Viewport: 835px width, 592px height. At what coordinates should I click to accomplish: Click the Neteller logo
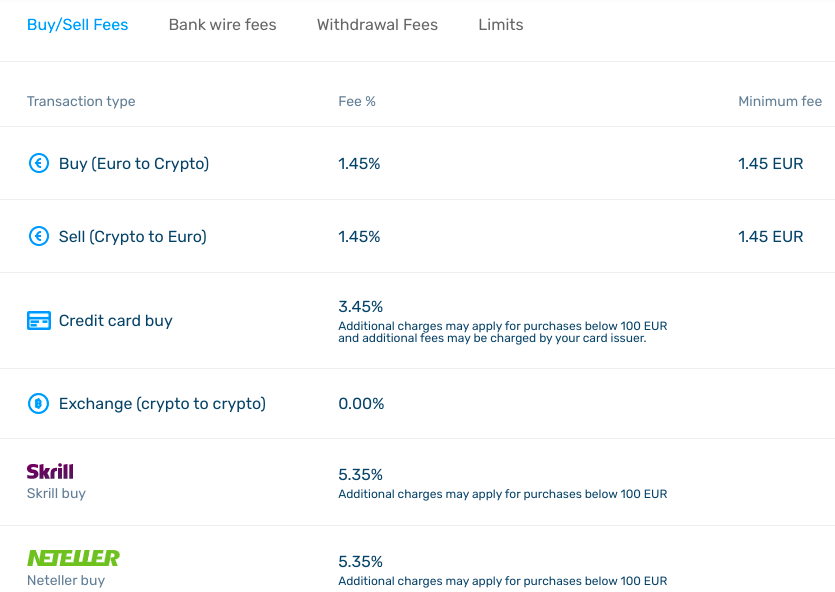pos(73,558)
